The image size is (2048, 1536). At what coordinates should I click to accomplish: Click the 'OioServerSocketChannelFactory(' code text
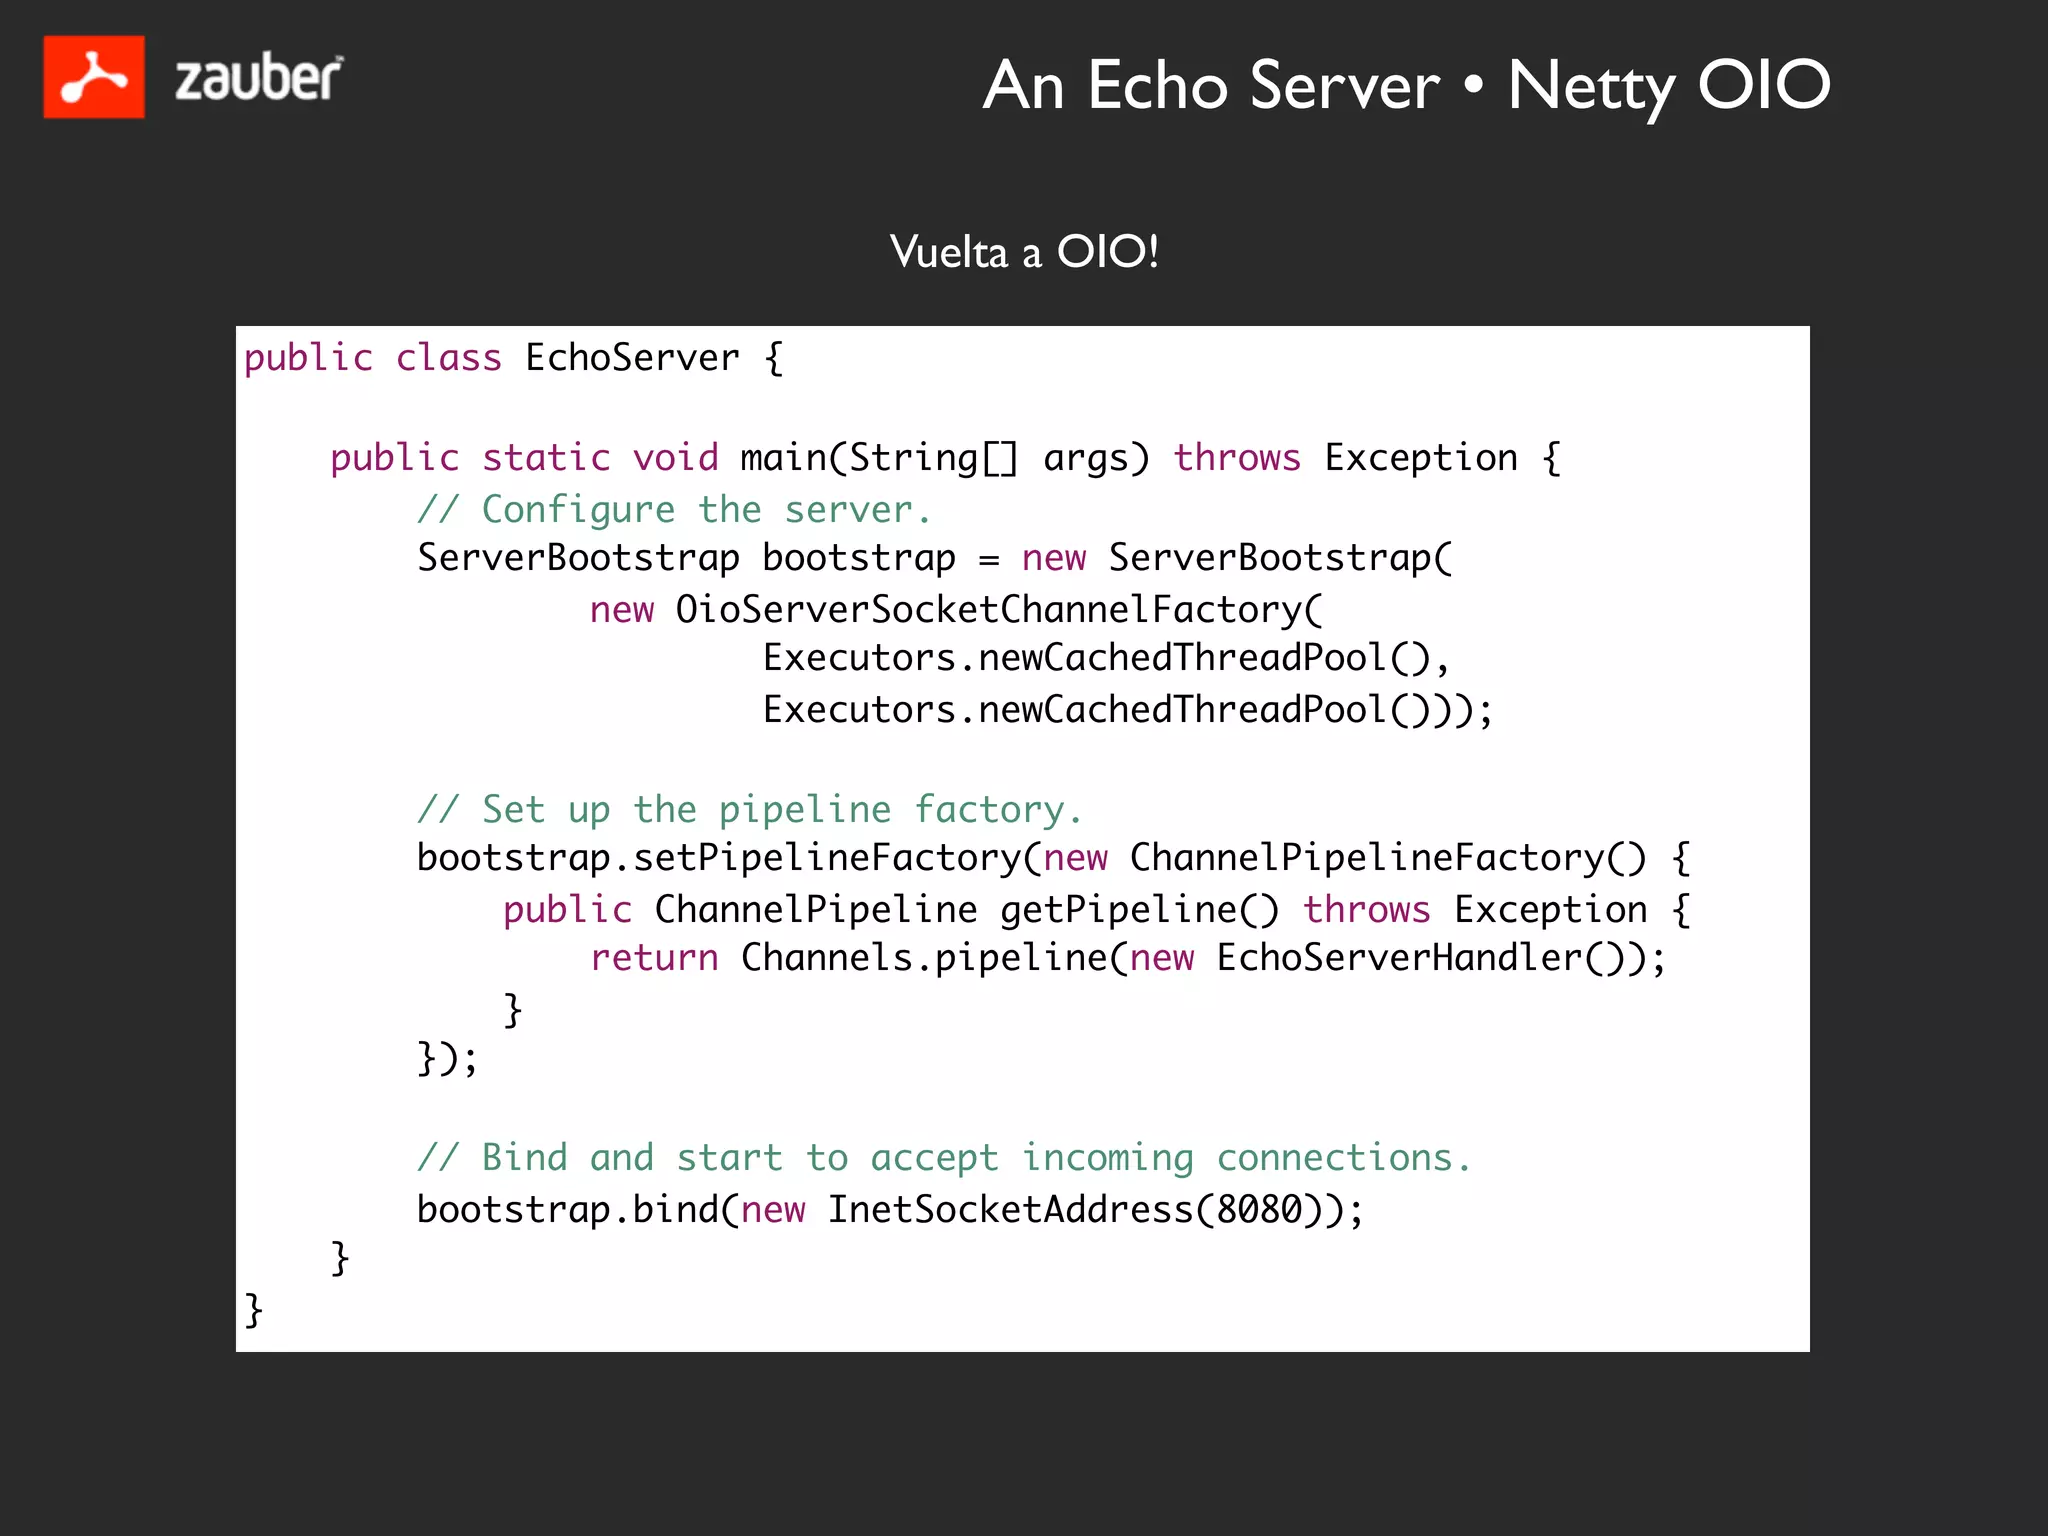click(x=998, y=610)
